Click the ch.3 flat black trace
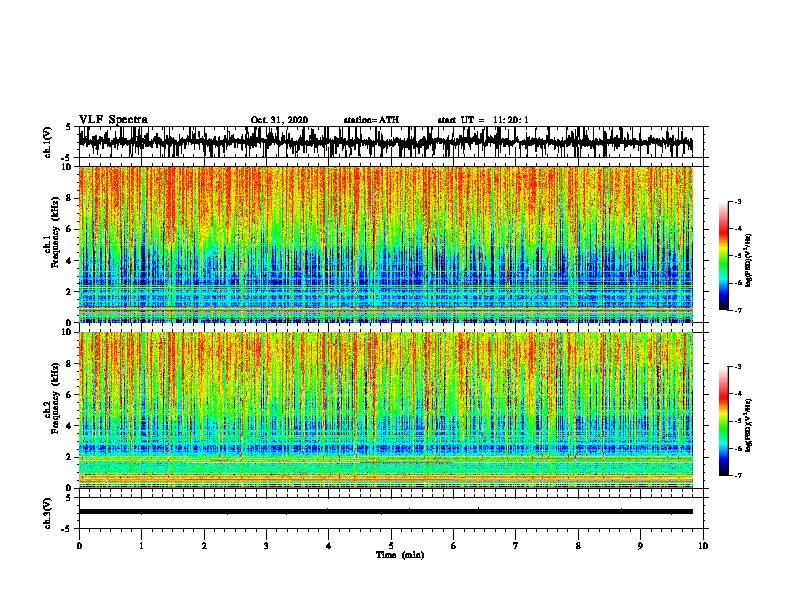This screenshot has width=792, height=612. pos(385,512)
